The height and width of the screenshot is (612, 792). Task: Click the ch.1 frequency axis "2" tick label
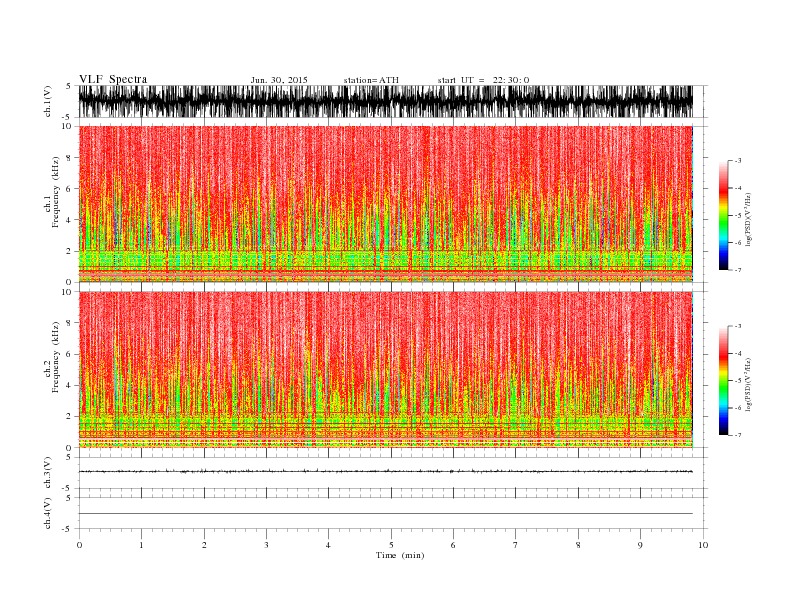point(69,251)
